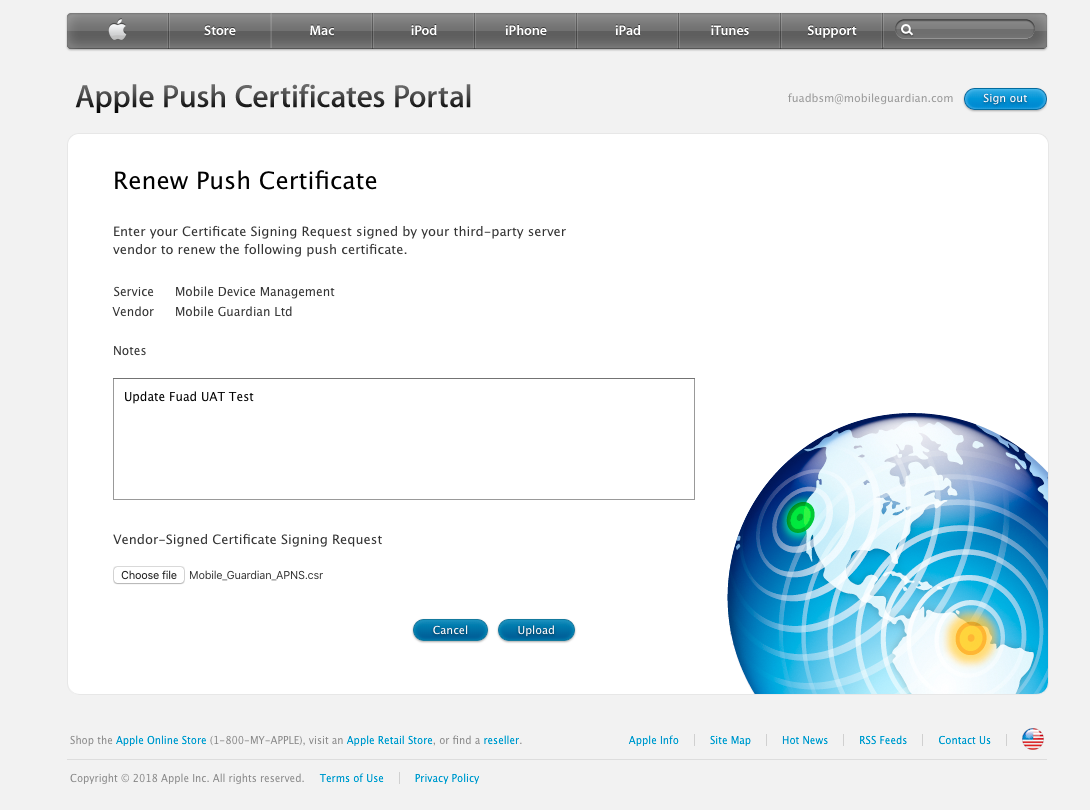Open the Store menu
Viewport: 1090px width, 810px height.
pos(220,31)
